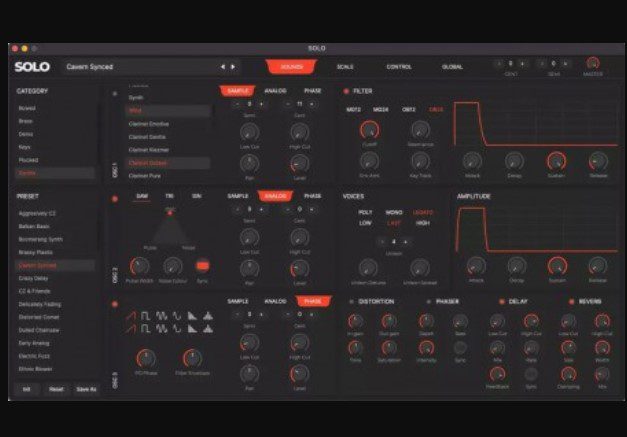Enable the Distortion effect
The width and height of the screenshot is (627, 437).
point(351,301)
